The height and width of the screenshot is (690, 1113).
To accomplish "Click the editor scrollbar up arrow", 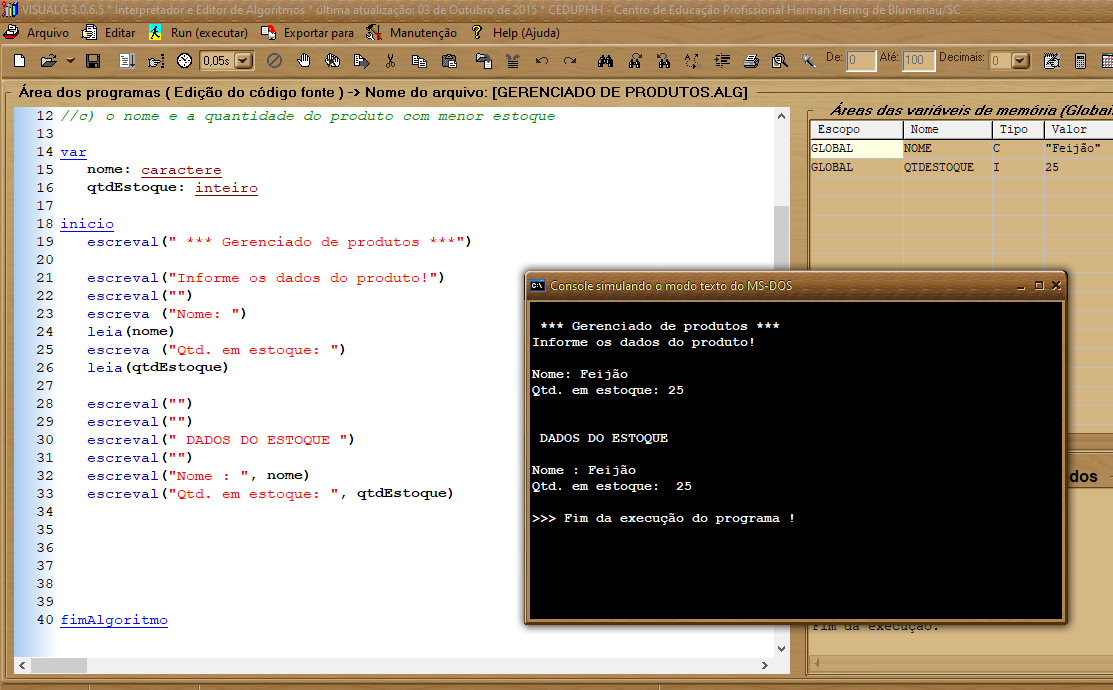I will point(782,116).
